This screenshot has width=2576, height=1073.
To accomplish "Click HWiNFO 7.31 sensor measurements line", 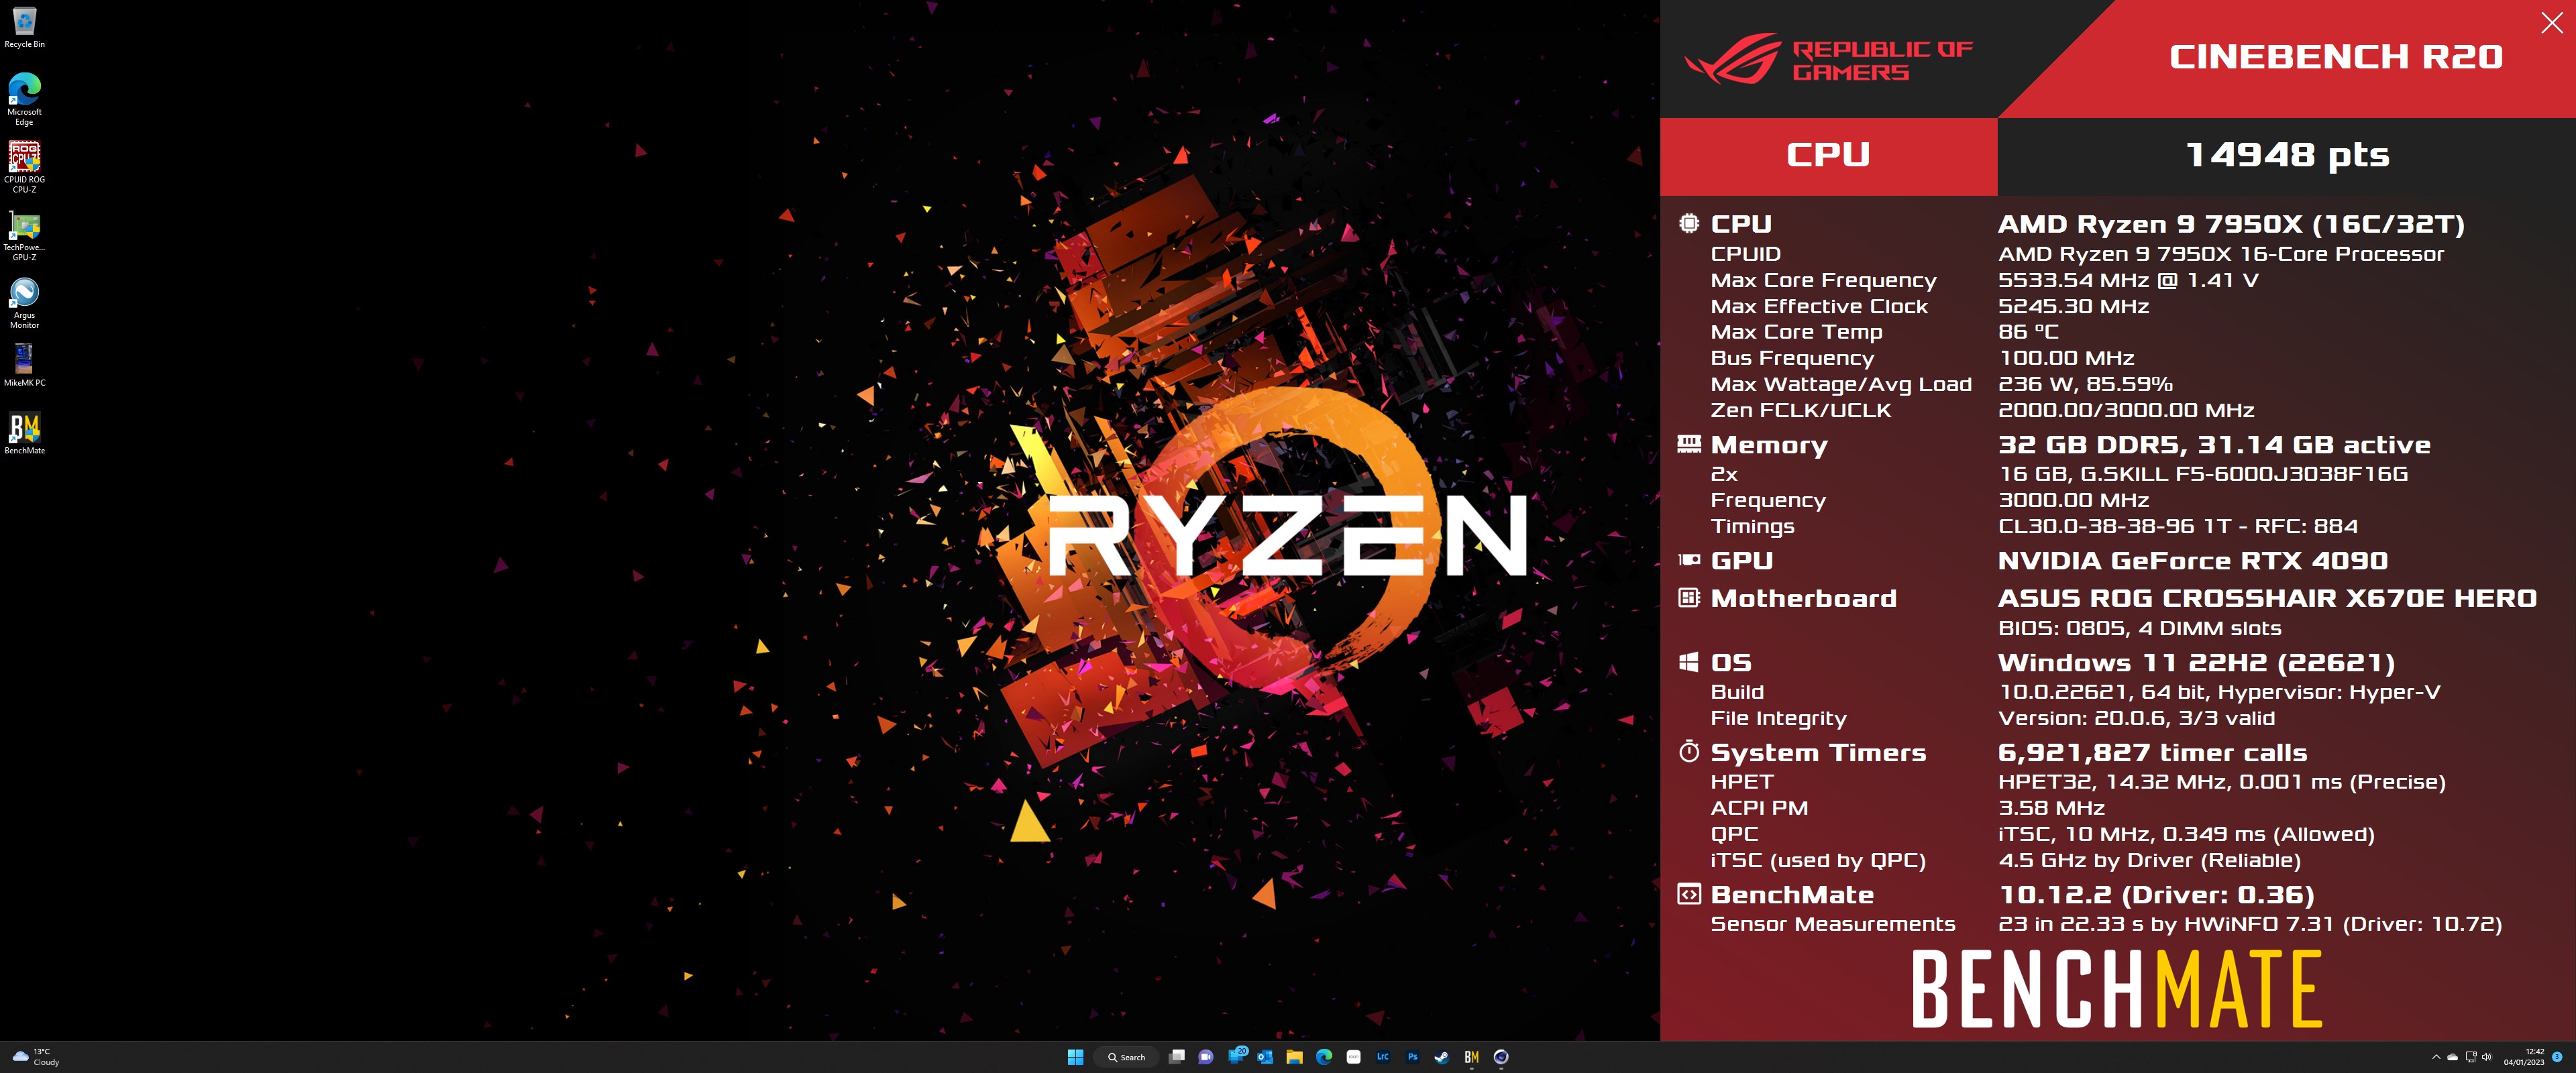I will 2250,924.
